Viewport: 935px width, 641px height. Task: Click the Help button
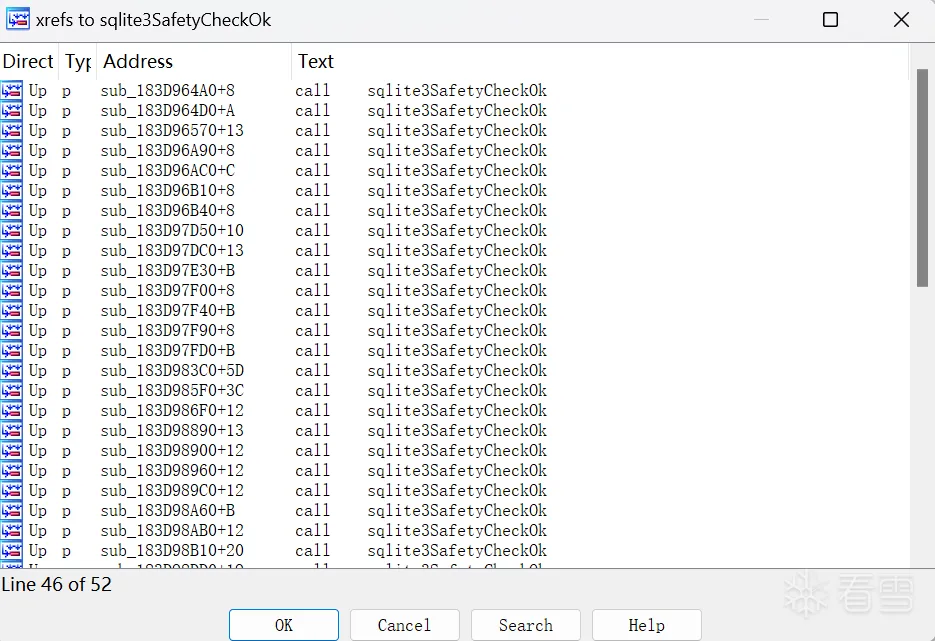pyautogui.click(x=646, y=625)
